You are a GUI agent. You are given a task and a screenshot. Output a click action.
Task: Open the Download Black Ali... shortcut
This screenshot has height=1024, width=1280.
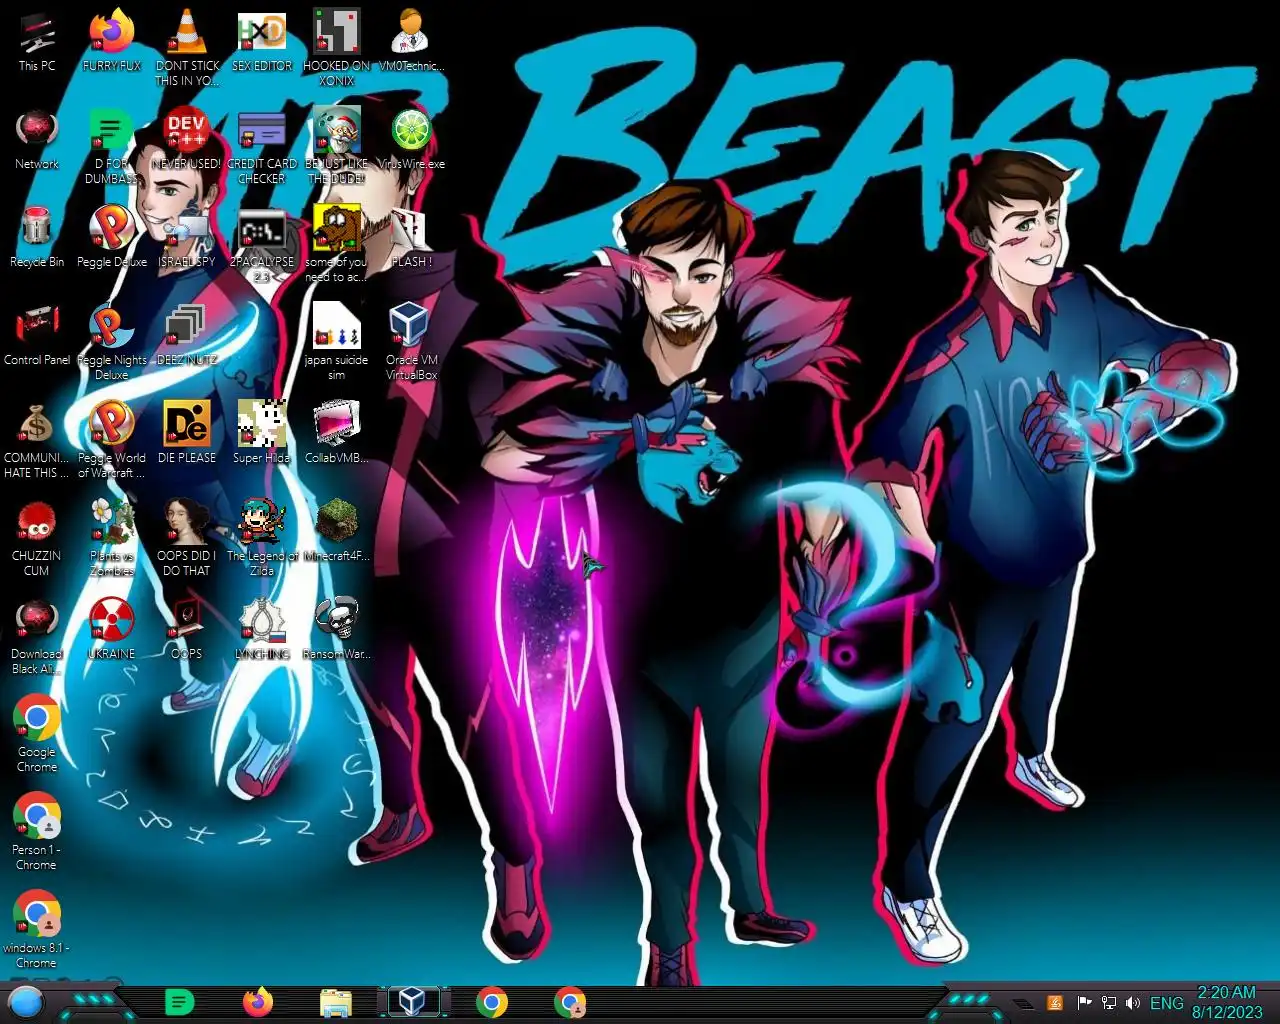(x=37, y=636)
